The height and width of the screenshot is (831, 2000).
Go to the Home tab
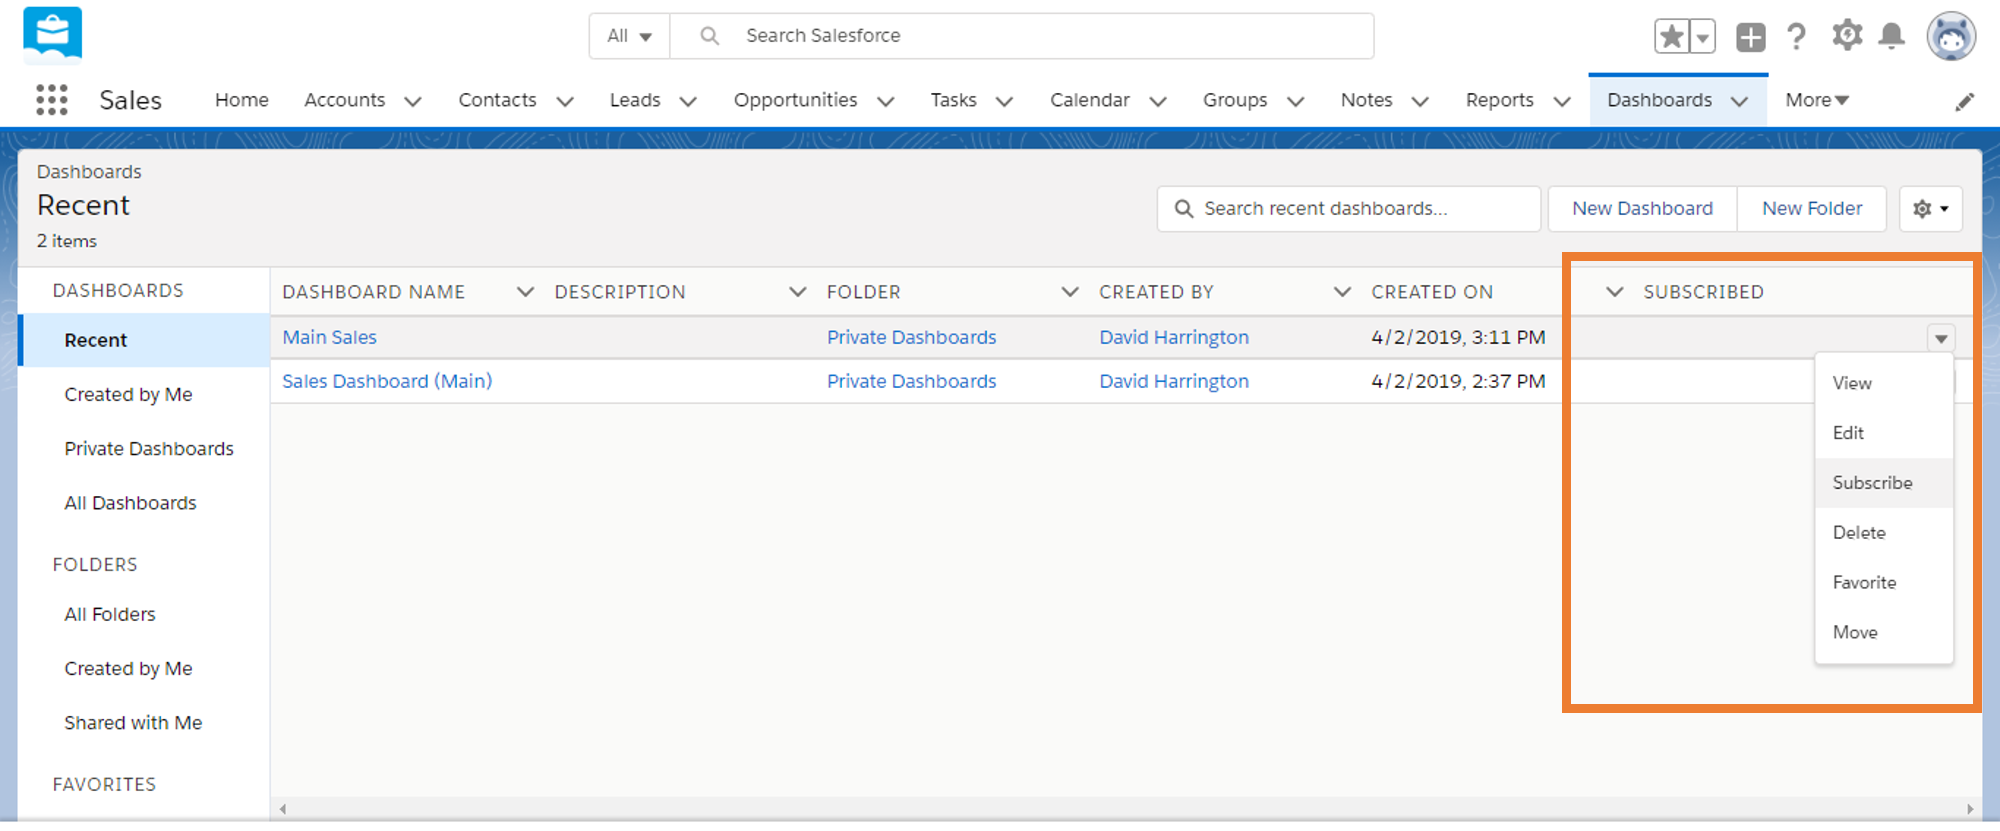[x=242, y=100]
